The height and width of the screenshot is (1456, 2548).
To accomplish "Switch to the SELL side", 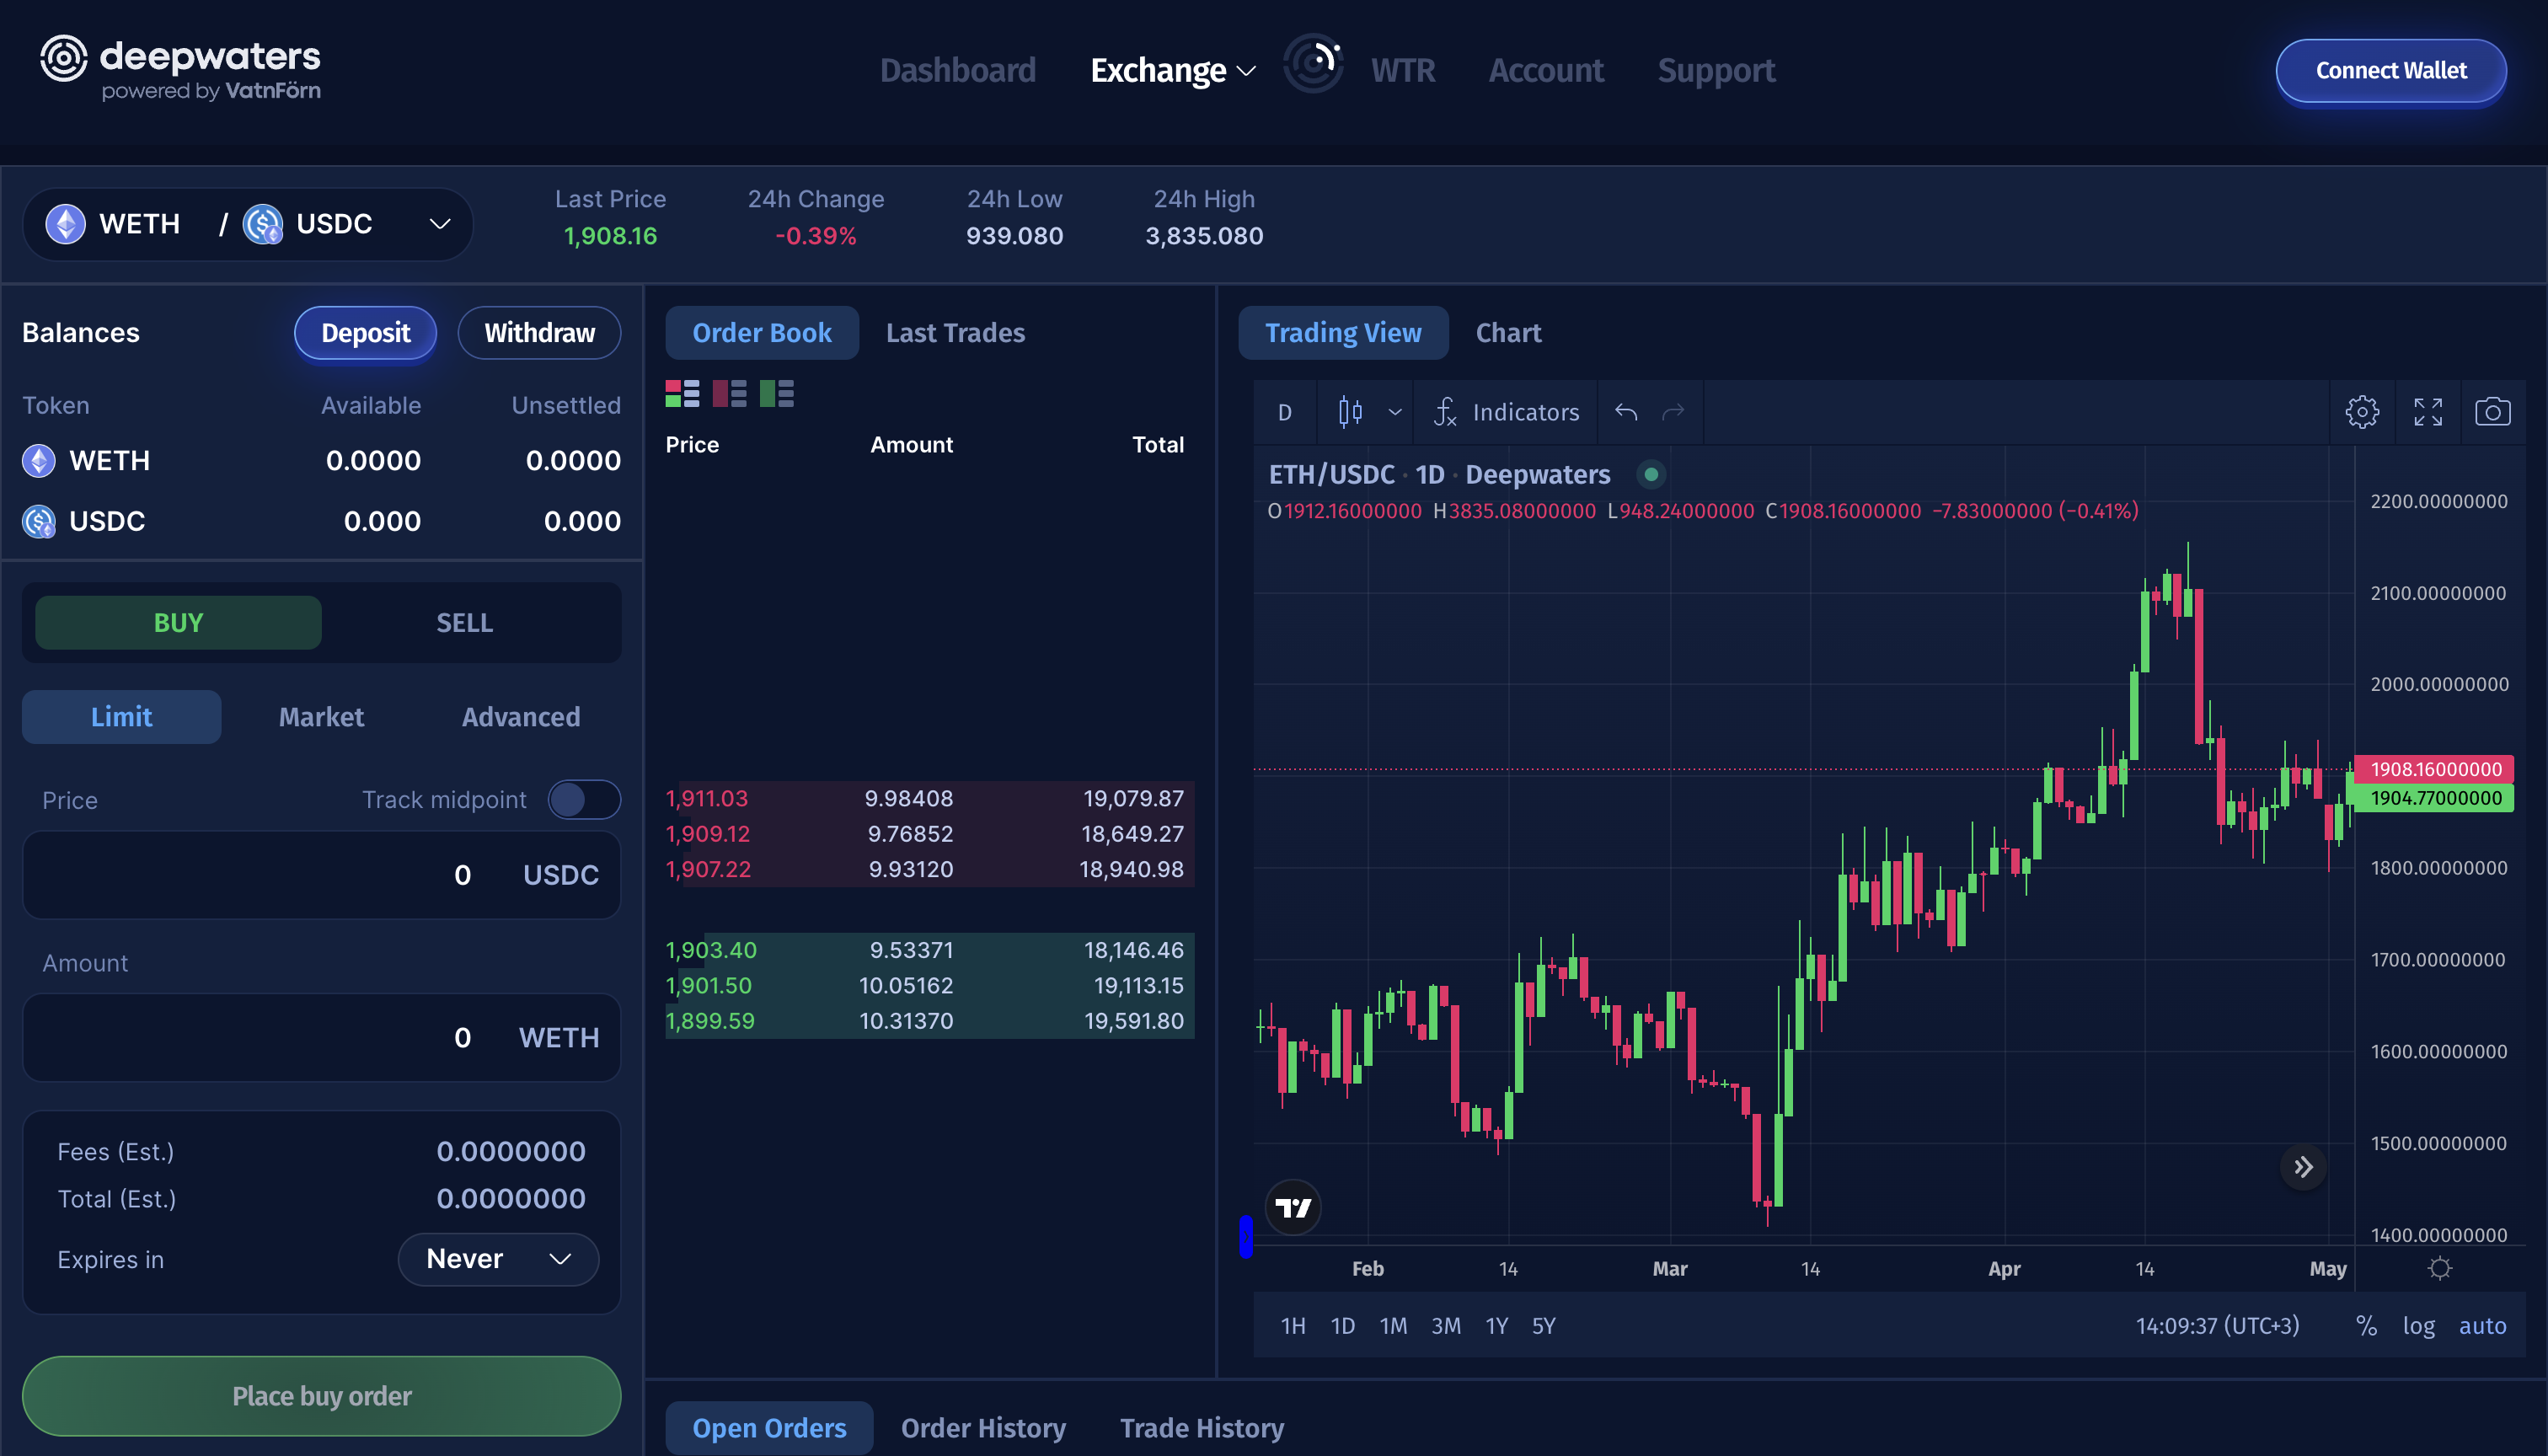I will click(x=465, y=622).
